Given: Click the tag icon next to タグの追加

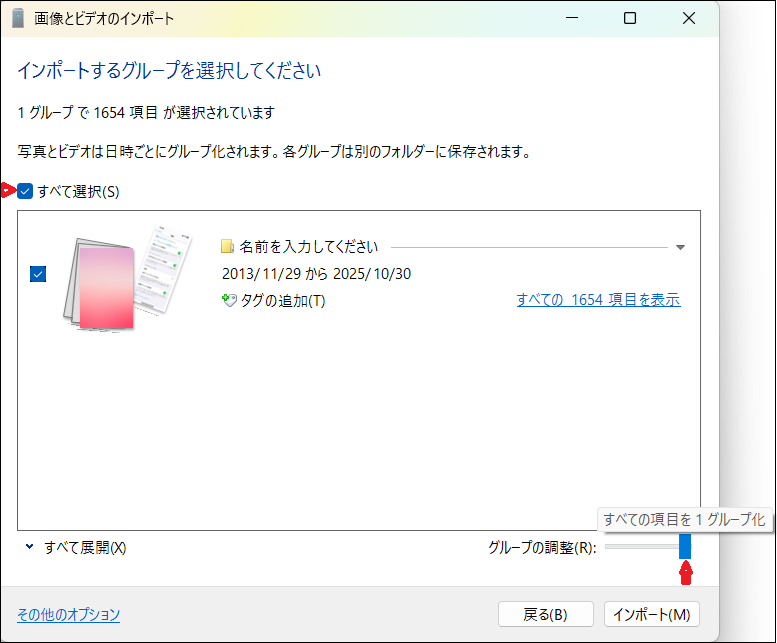Looking at the screenshot, I should (x=229, y=300).
